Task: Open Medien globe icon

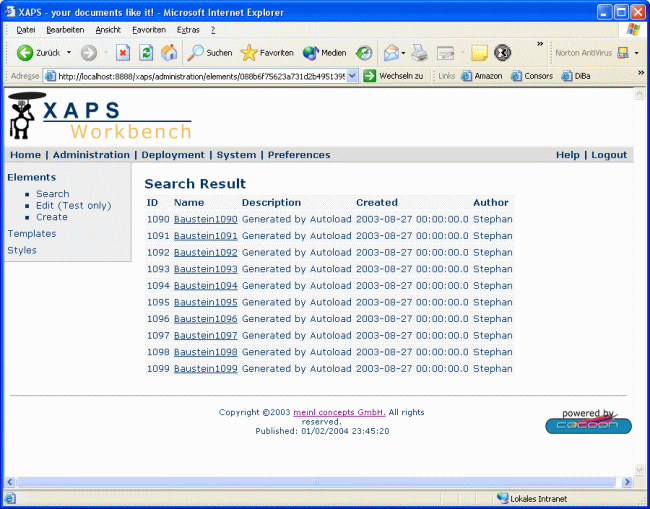Action: (310, 53)
